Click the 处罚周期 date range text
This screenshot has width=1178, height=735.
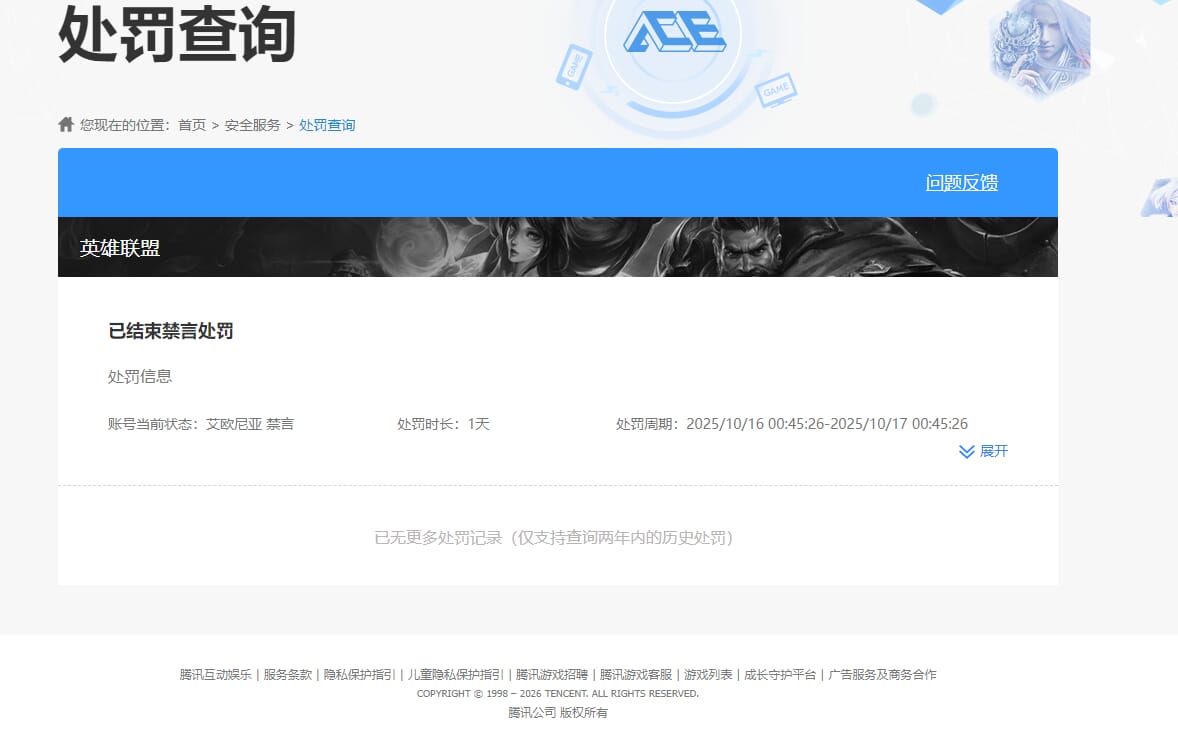792,424
